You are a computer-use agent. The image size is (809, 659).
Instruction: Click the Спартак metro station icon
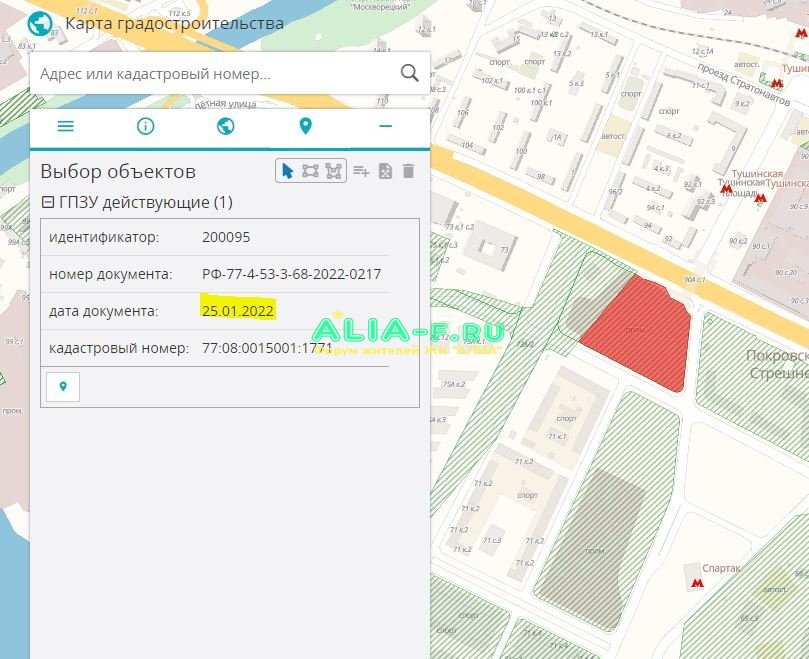(x=697, y=583)
